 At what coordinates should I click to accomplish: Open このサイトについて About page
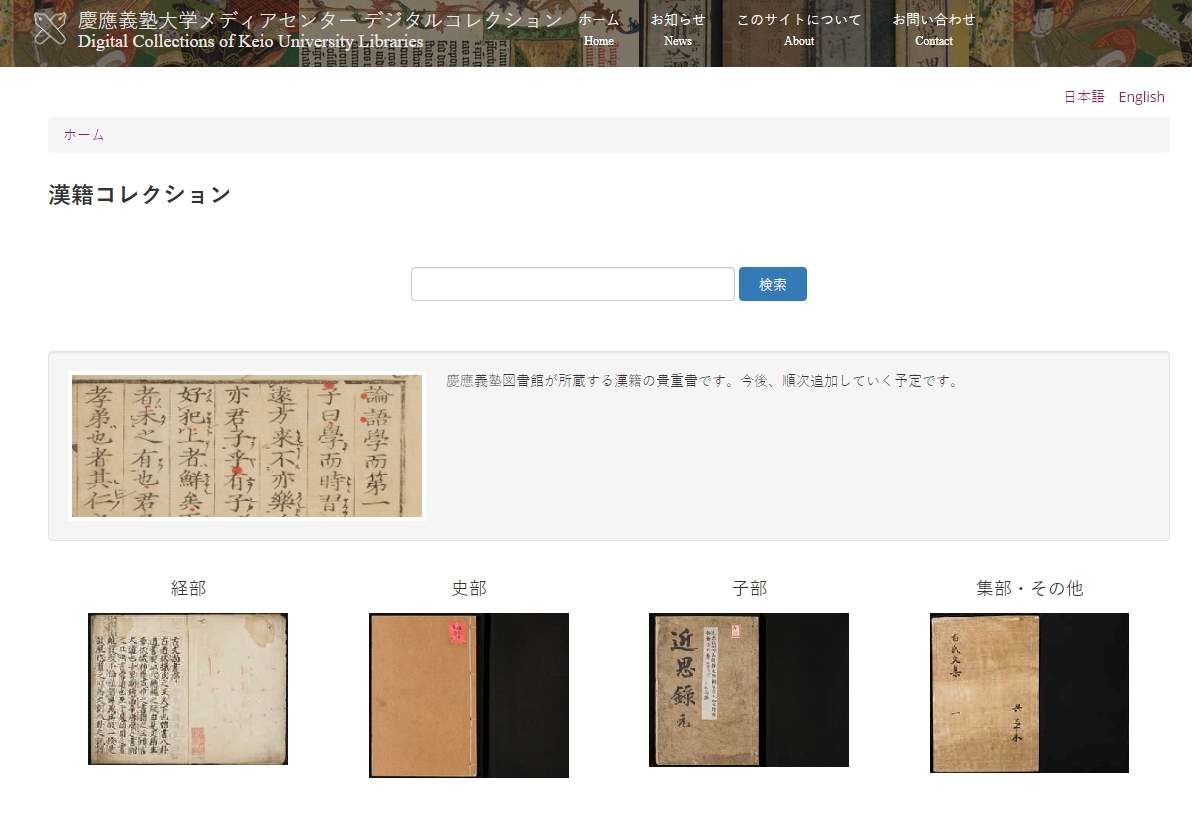pyautogui.click(x=798, y=29)
